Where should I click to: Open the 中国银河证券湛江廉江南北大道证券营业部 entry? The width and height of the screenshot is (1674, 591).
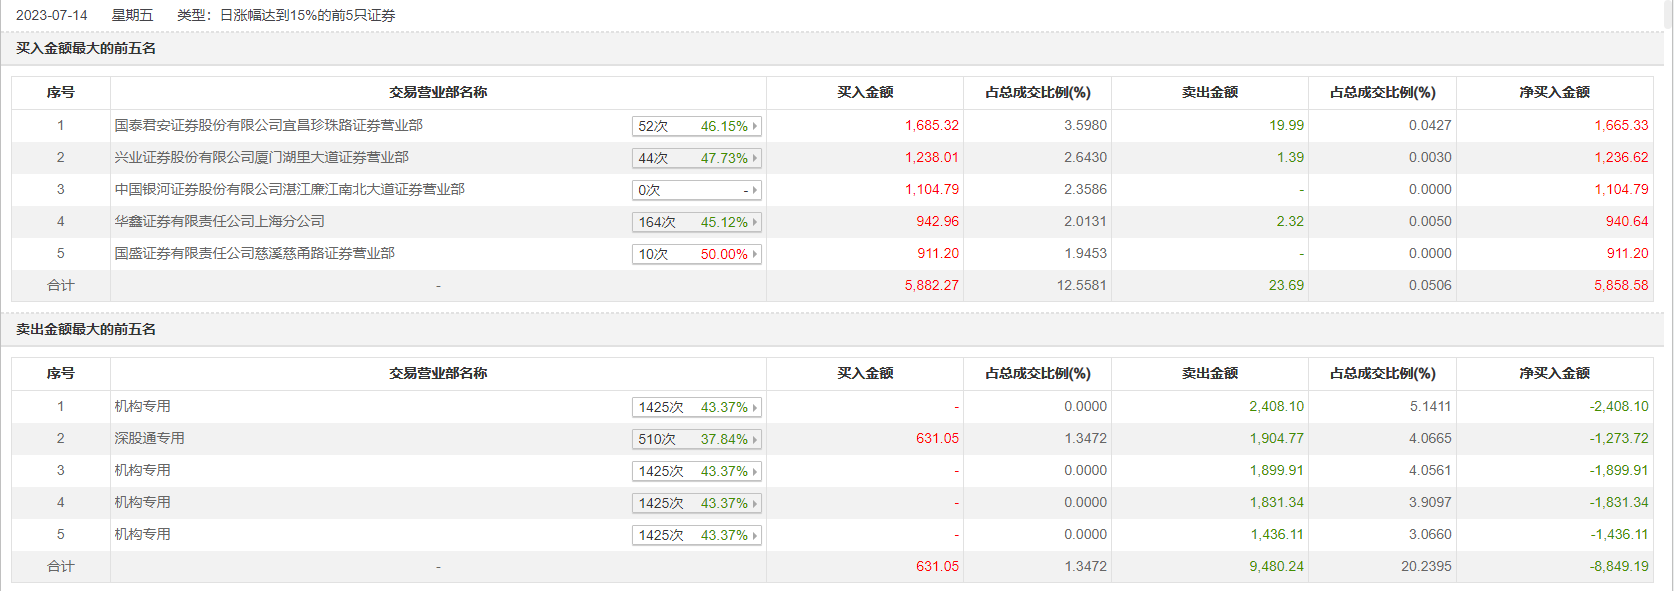289,189
